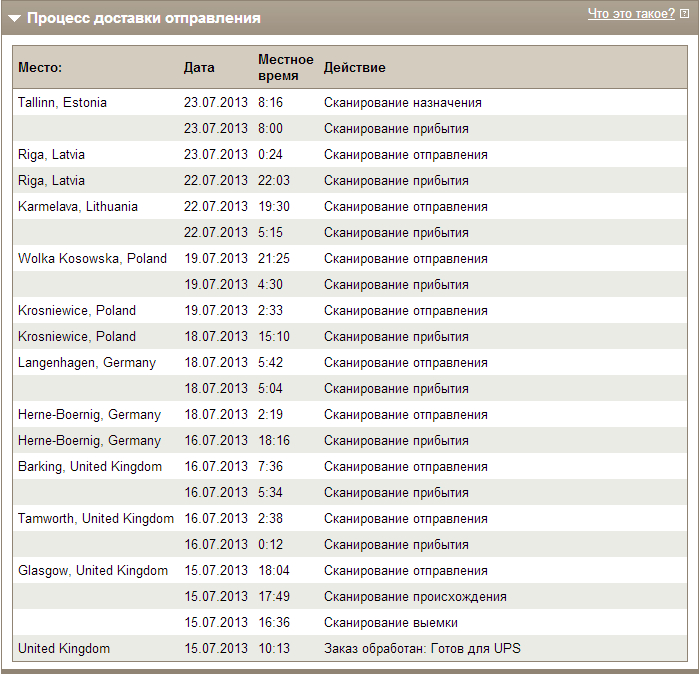Click the 10:13 local time cell
This screenshot has height=675, width=700.
point(273,648)
